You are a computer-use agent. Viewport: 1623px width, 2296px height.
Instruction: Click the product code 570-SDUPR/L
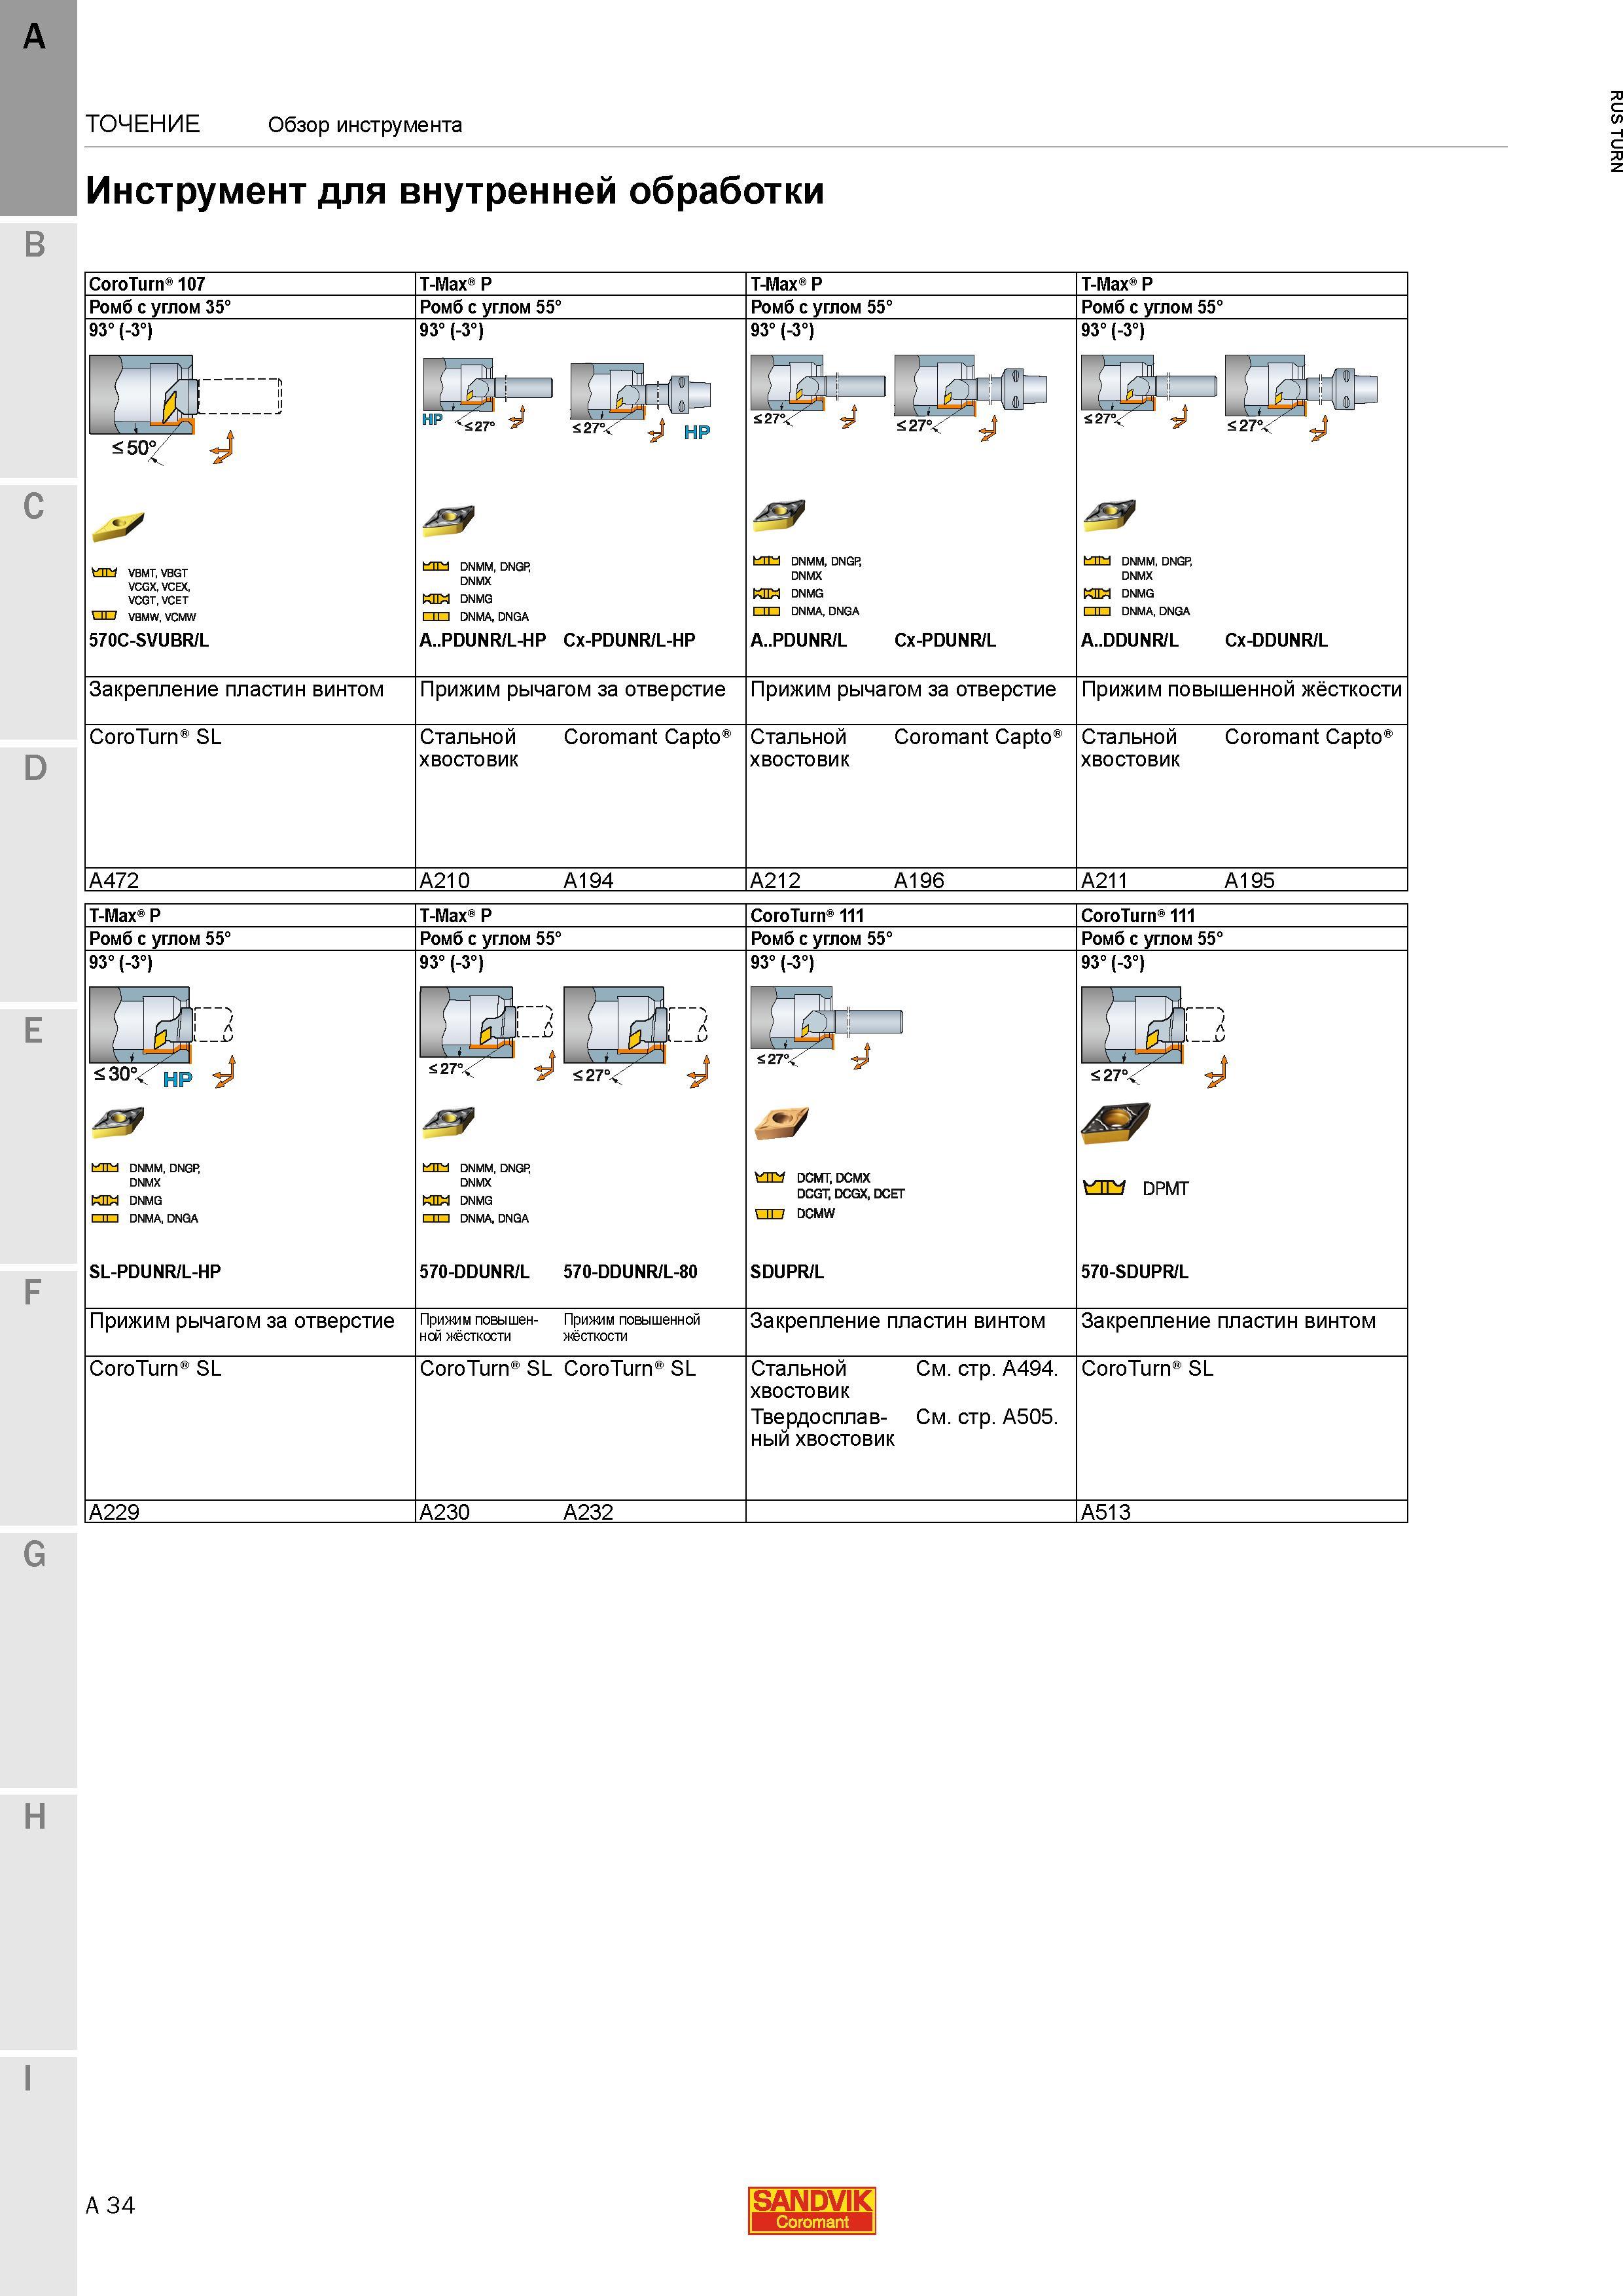pos(1134,1272)
